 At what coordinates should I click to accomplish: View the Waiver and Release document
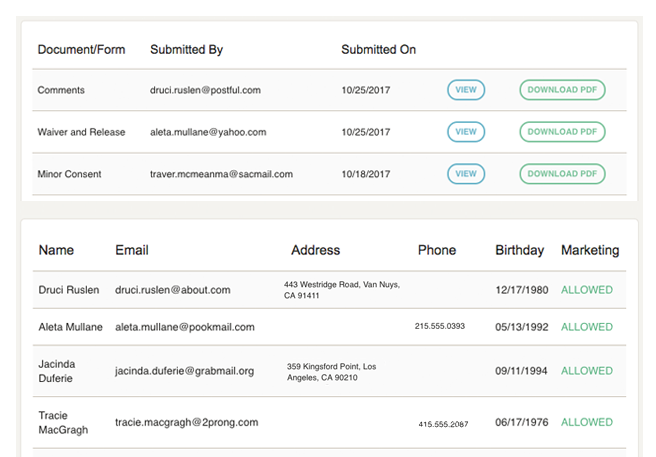466,132
